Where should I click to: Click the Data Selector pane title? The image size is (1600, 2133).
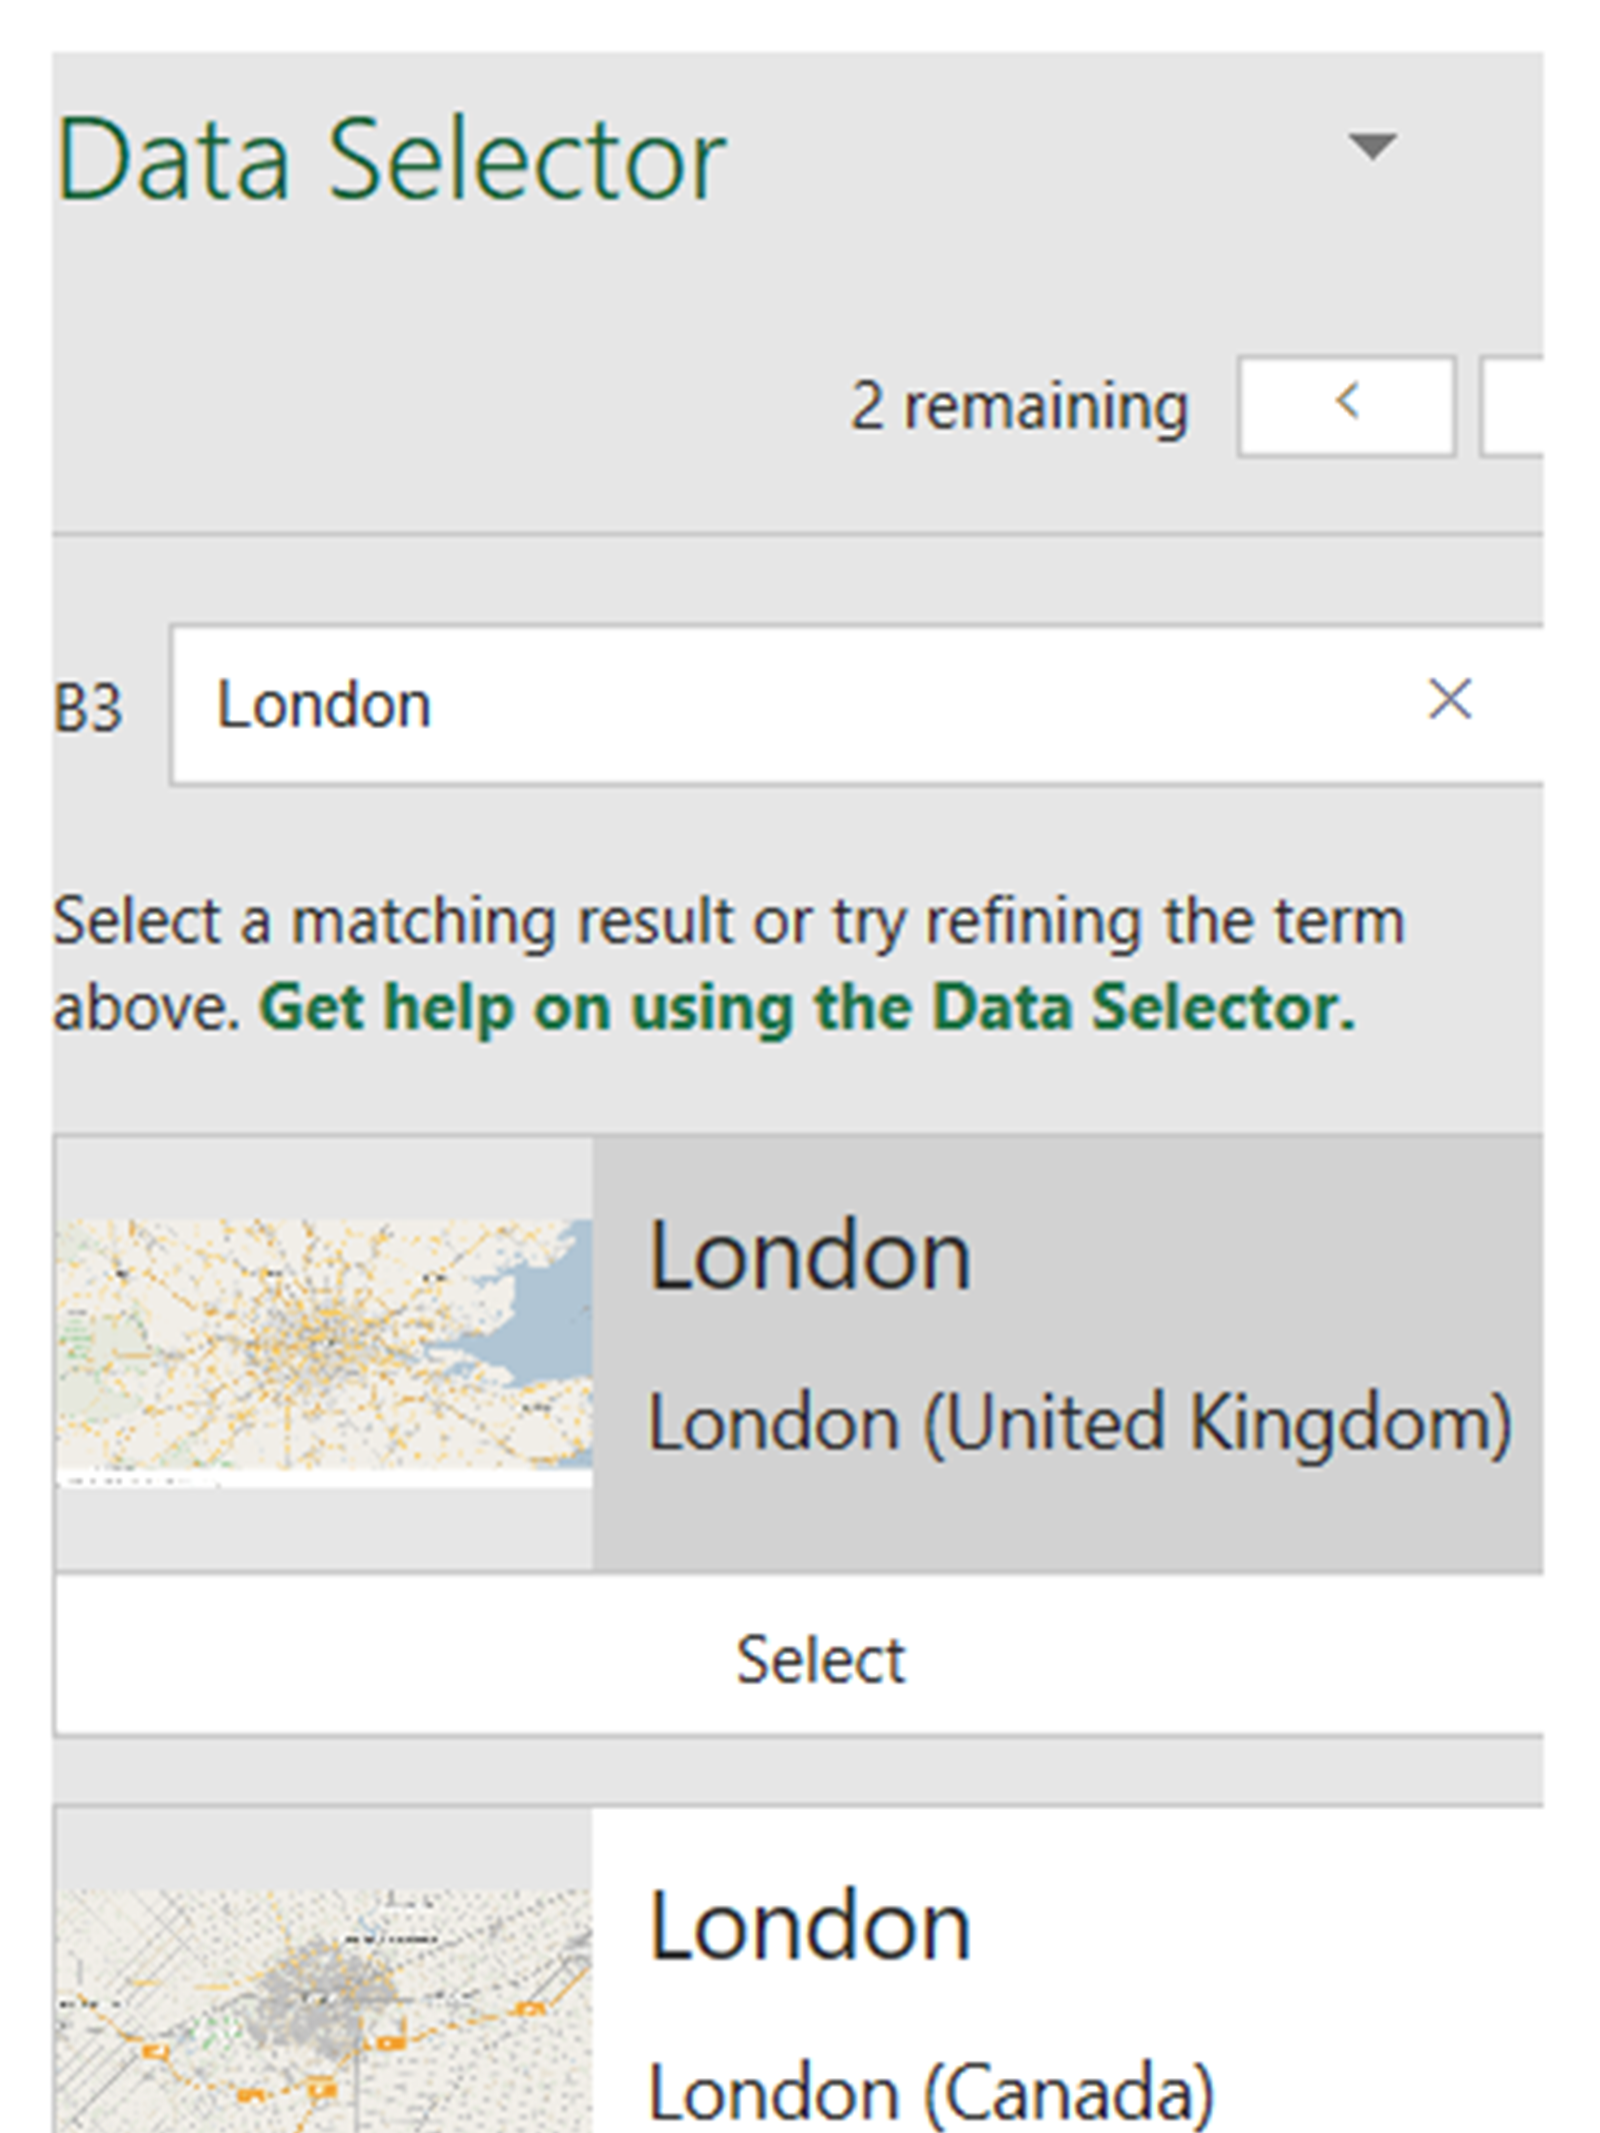point(392,160)
